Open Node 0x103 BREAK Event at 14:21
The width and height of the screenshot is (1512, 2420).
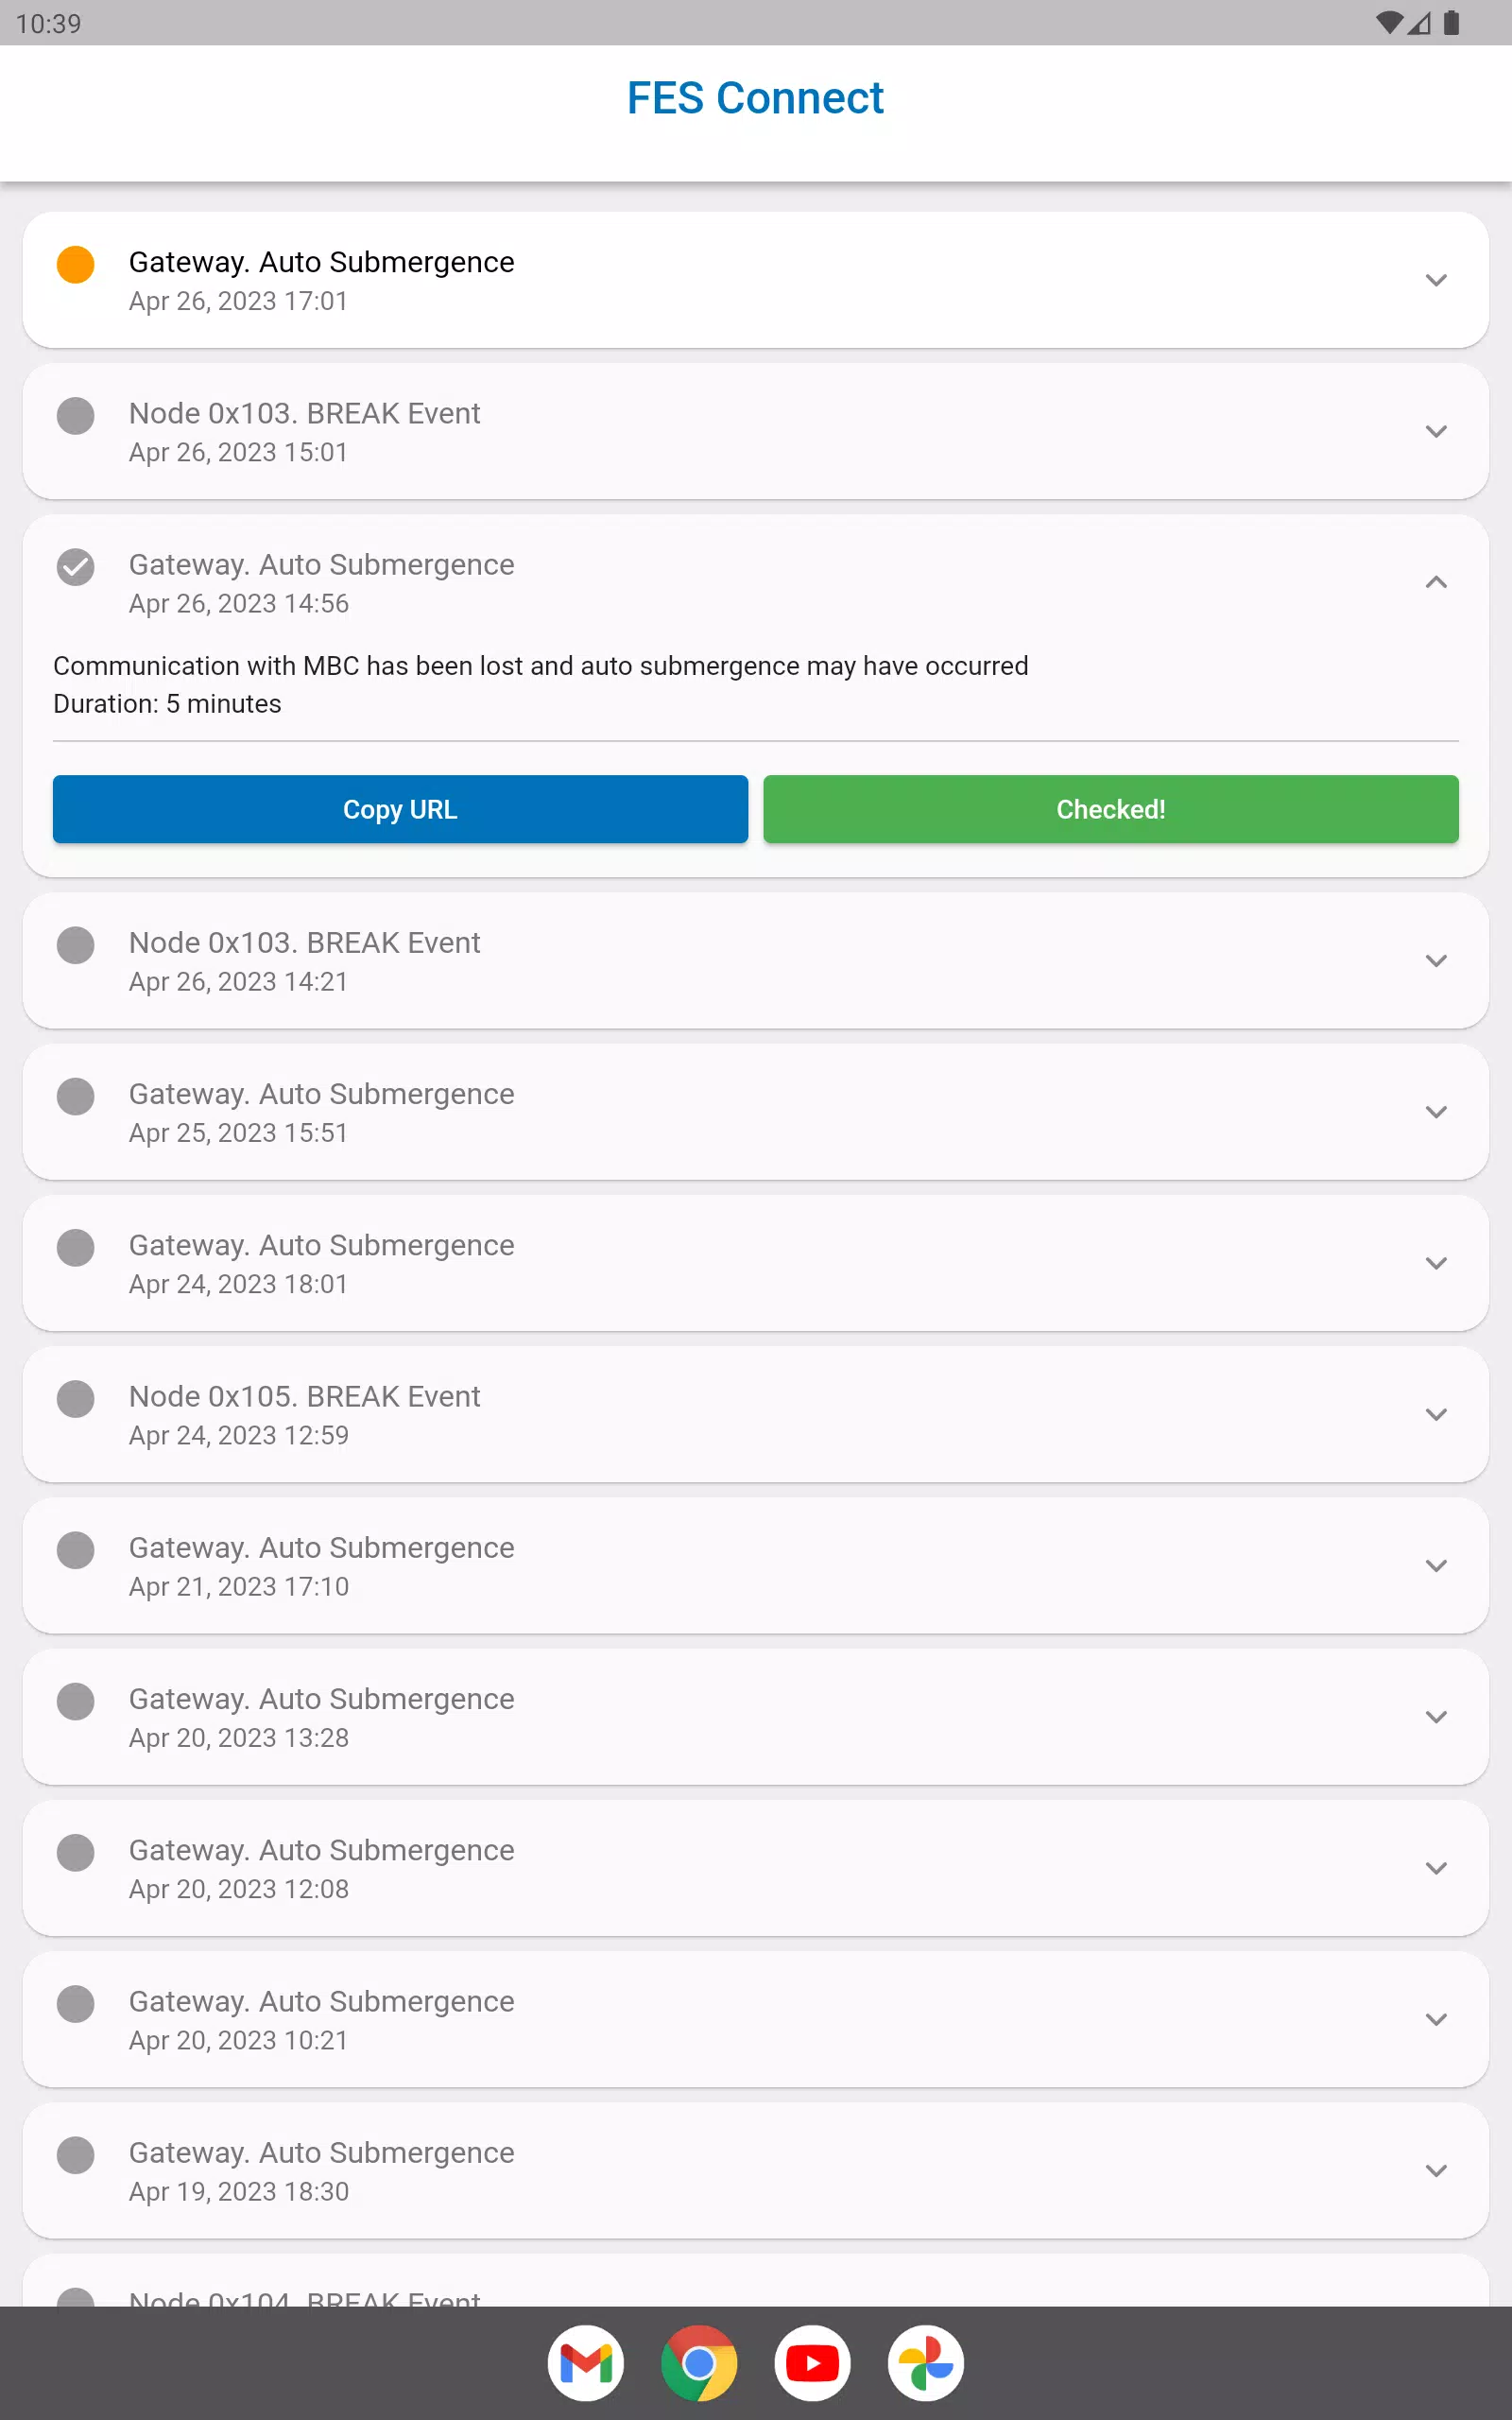756,961
